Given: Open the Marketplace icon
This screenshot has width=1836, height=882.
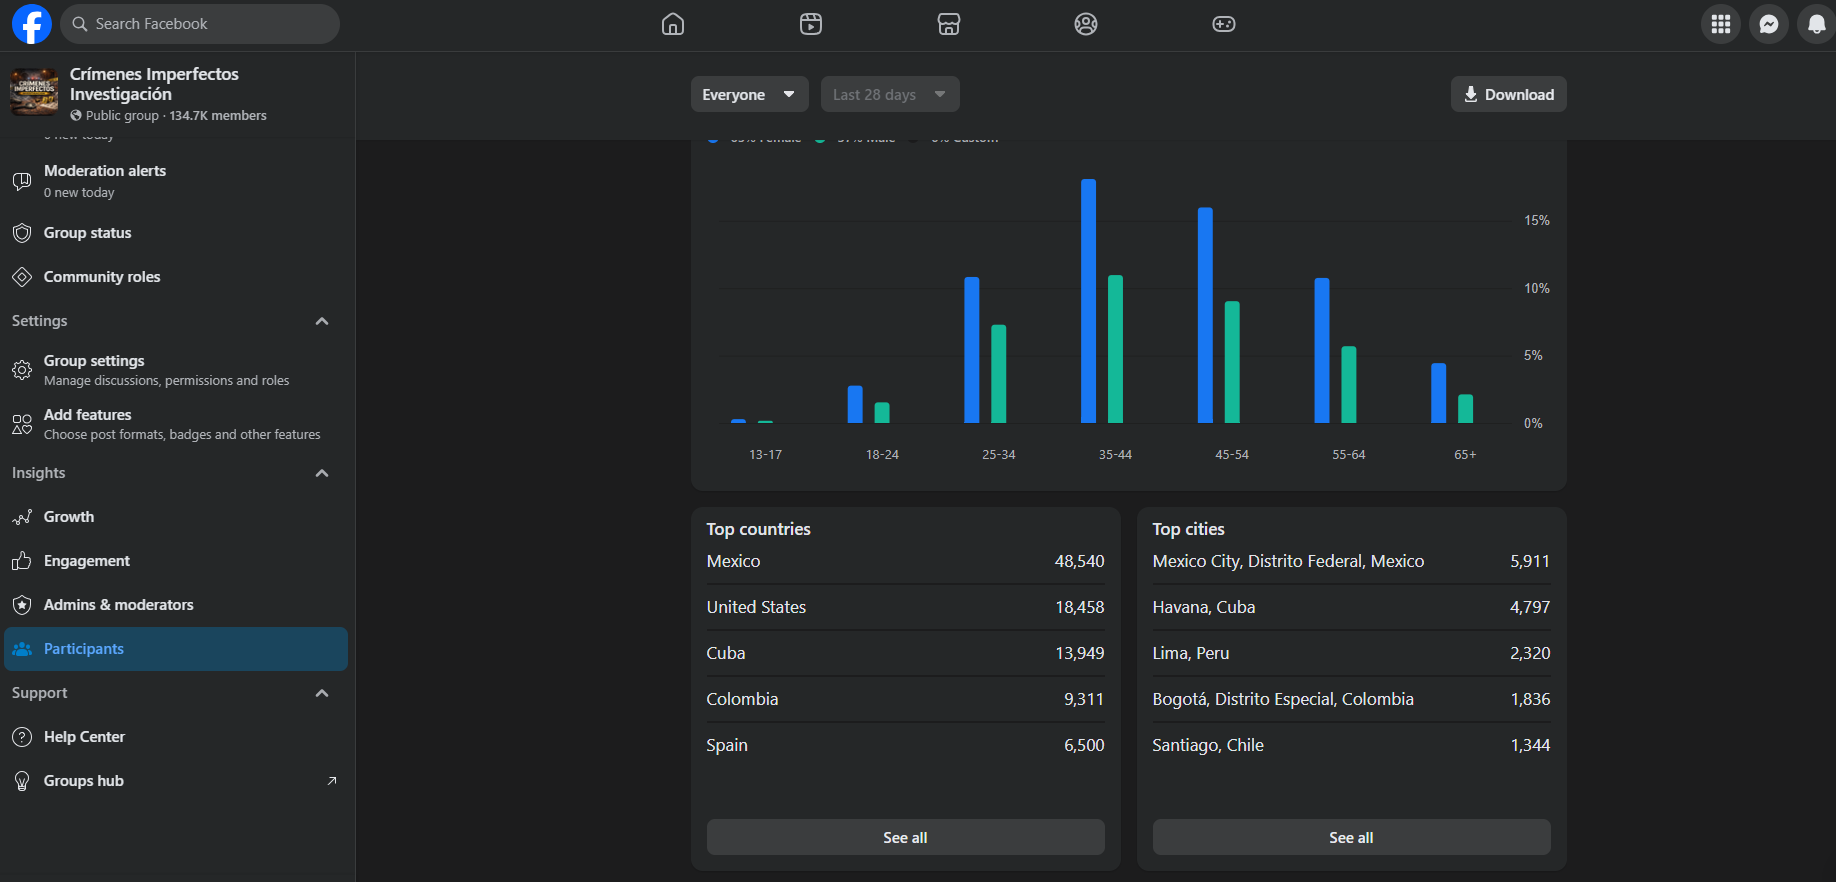Looking at the screenshot, I should (x=949, y=24).
